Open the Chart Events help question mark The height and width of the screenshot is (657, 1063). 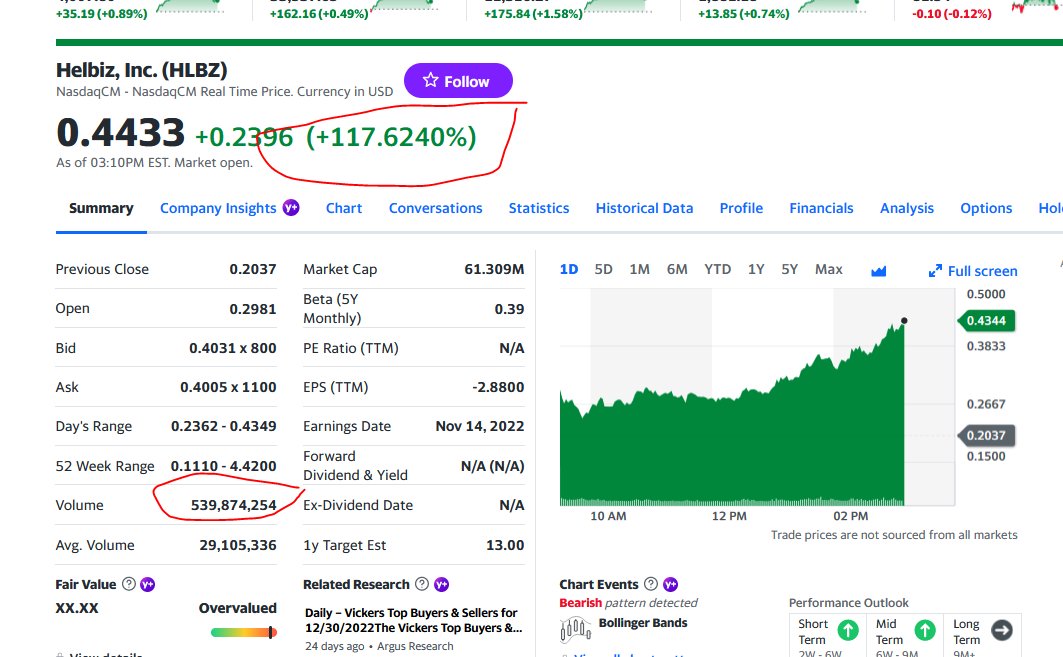(x=651, y=584)
